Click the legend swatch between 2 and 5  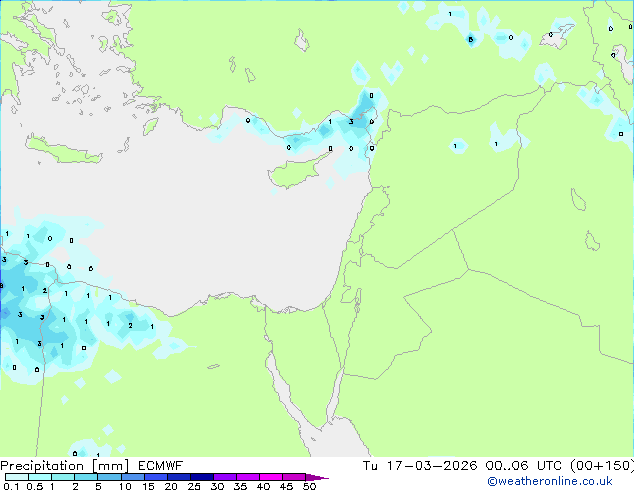tap(86, 477)
